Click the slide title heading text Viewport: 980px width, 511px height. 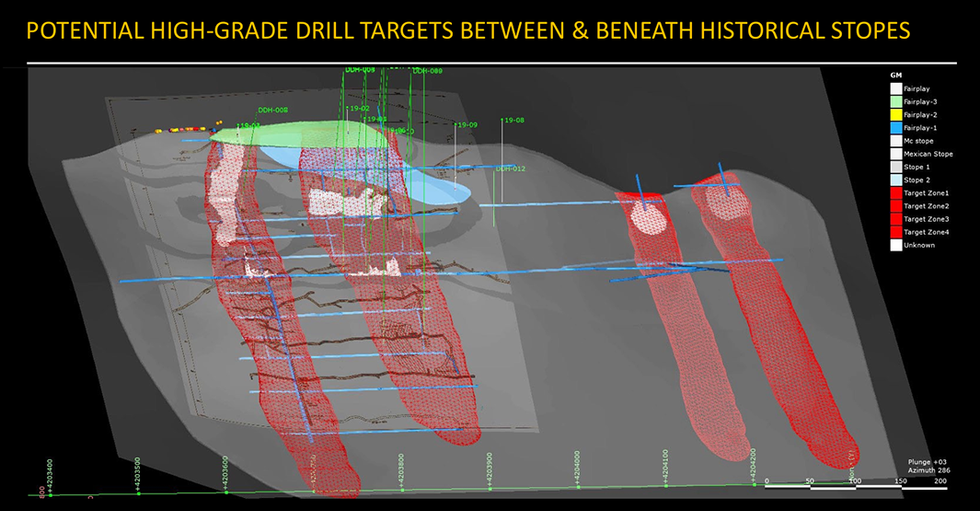468,31
